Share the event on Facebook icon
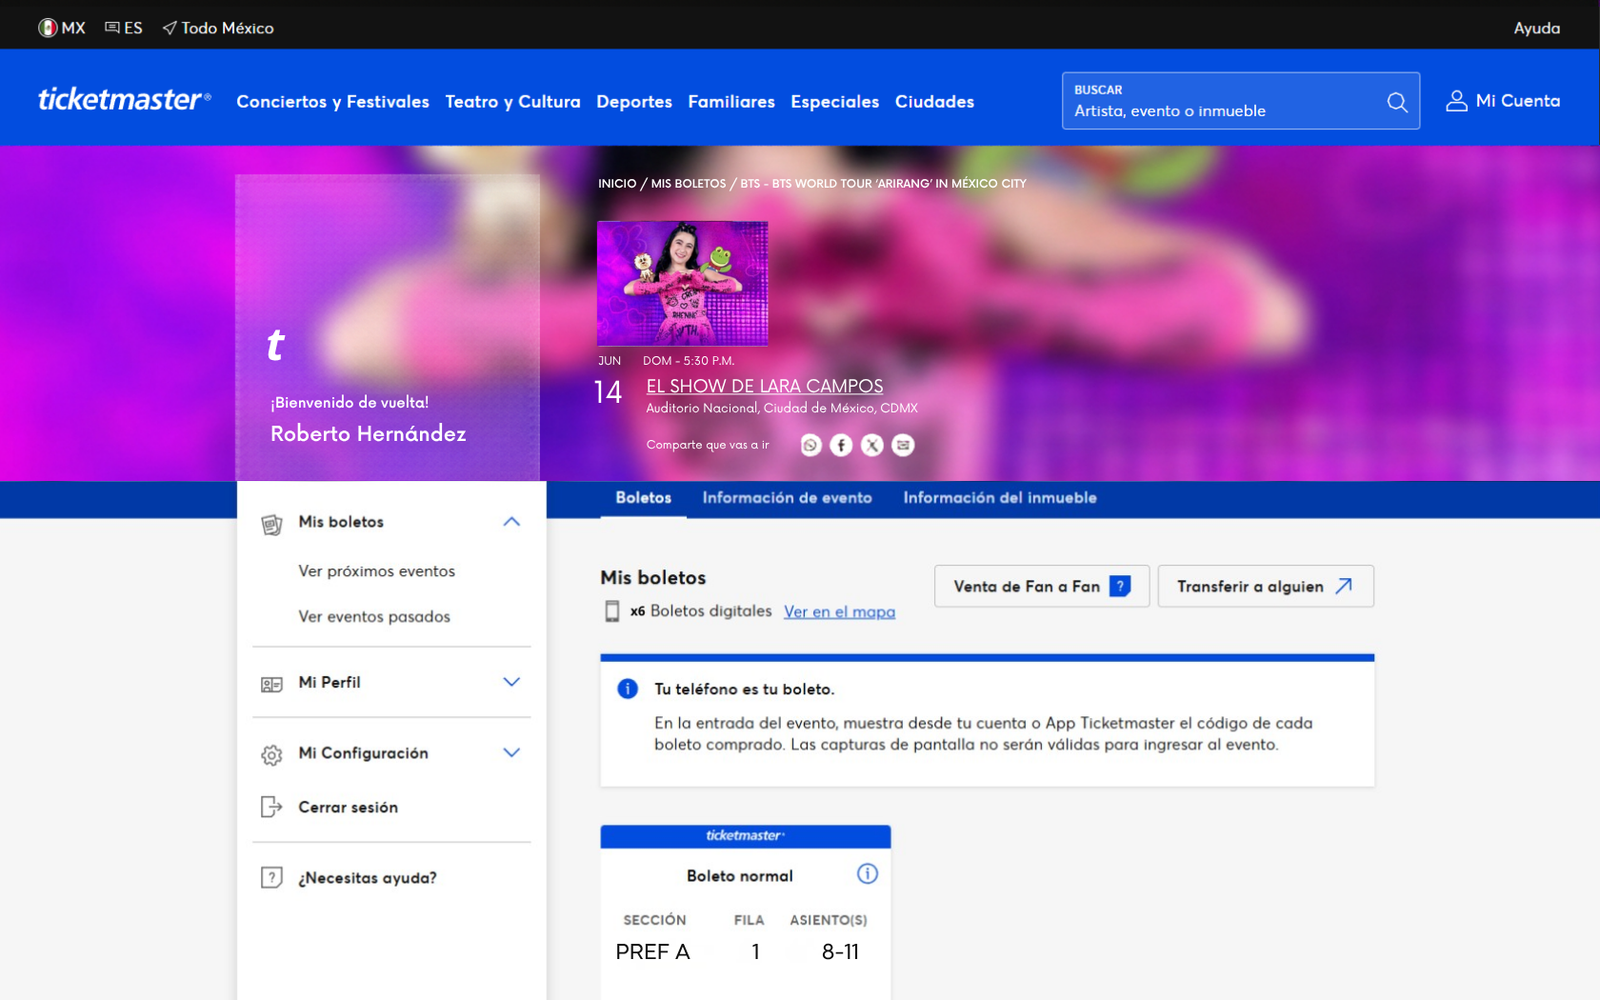 point(842,445)
